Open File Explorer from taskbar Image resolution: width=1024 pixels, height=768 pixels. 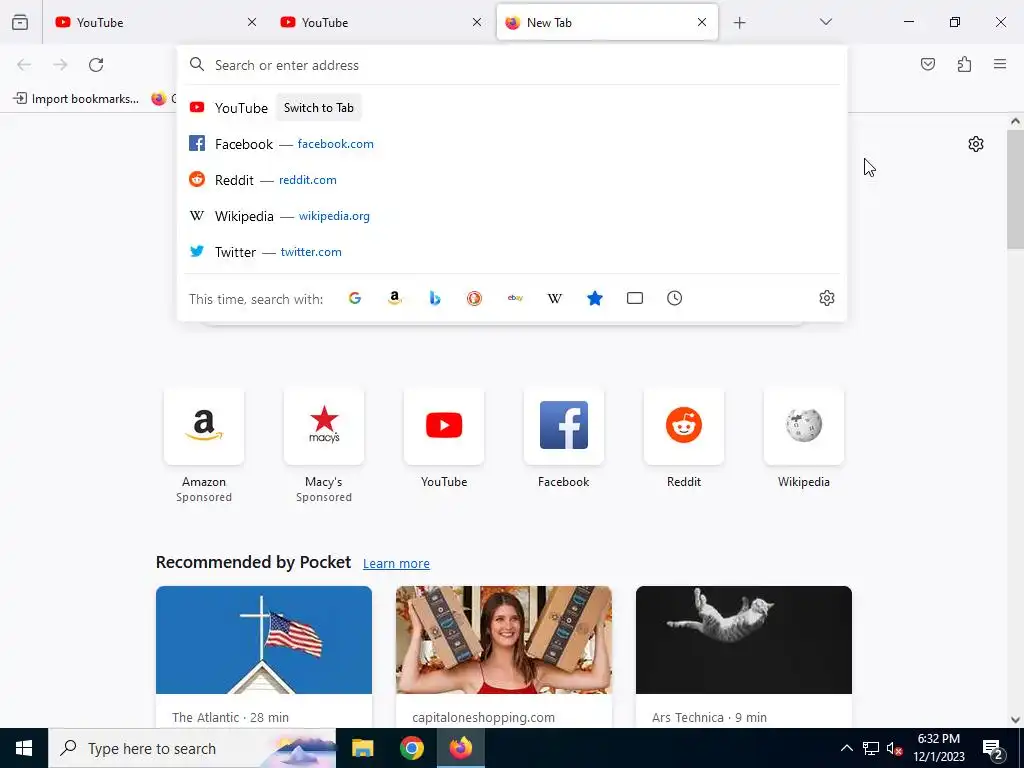(362, 748)
